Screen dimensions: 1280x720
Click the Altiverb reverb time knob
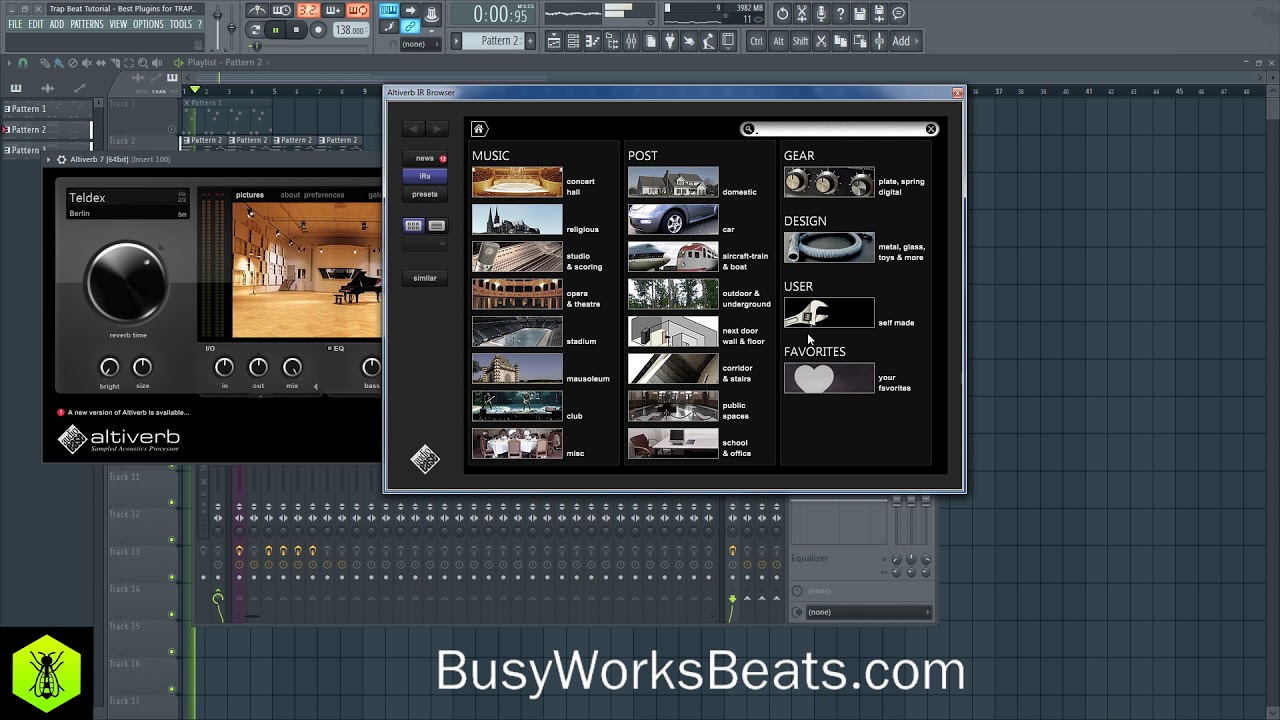127,283
